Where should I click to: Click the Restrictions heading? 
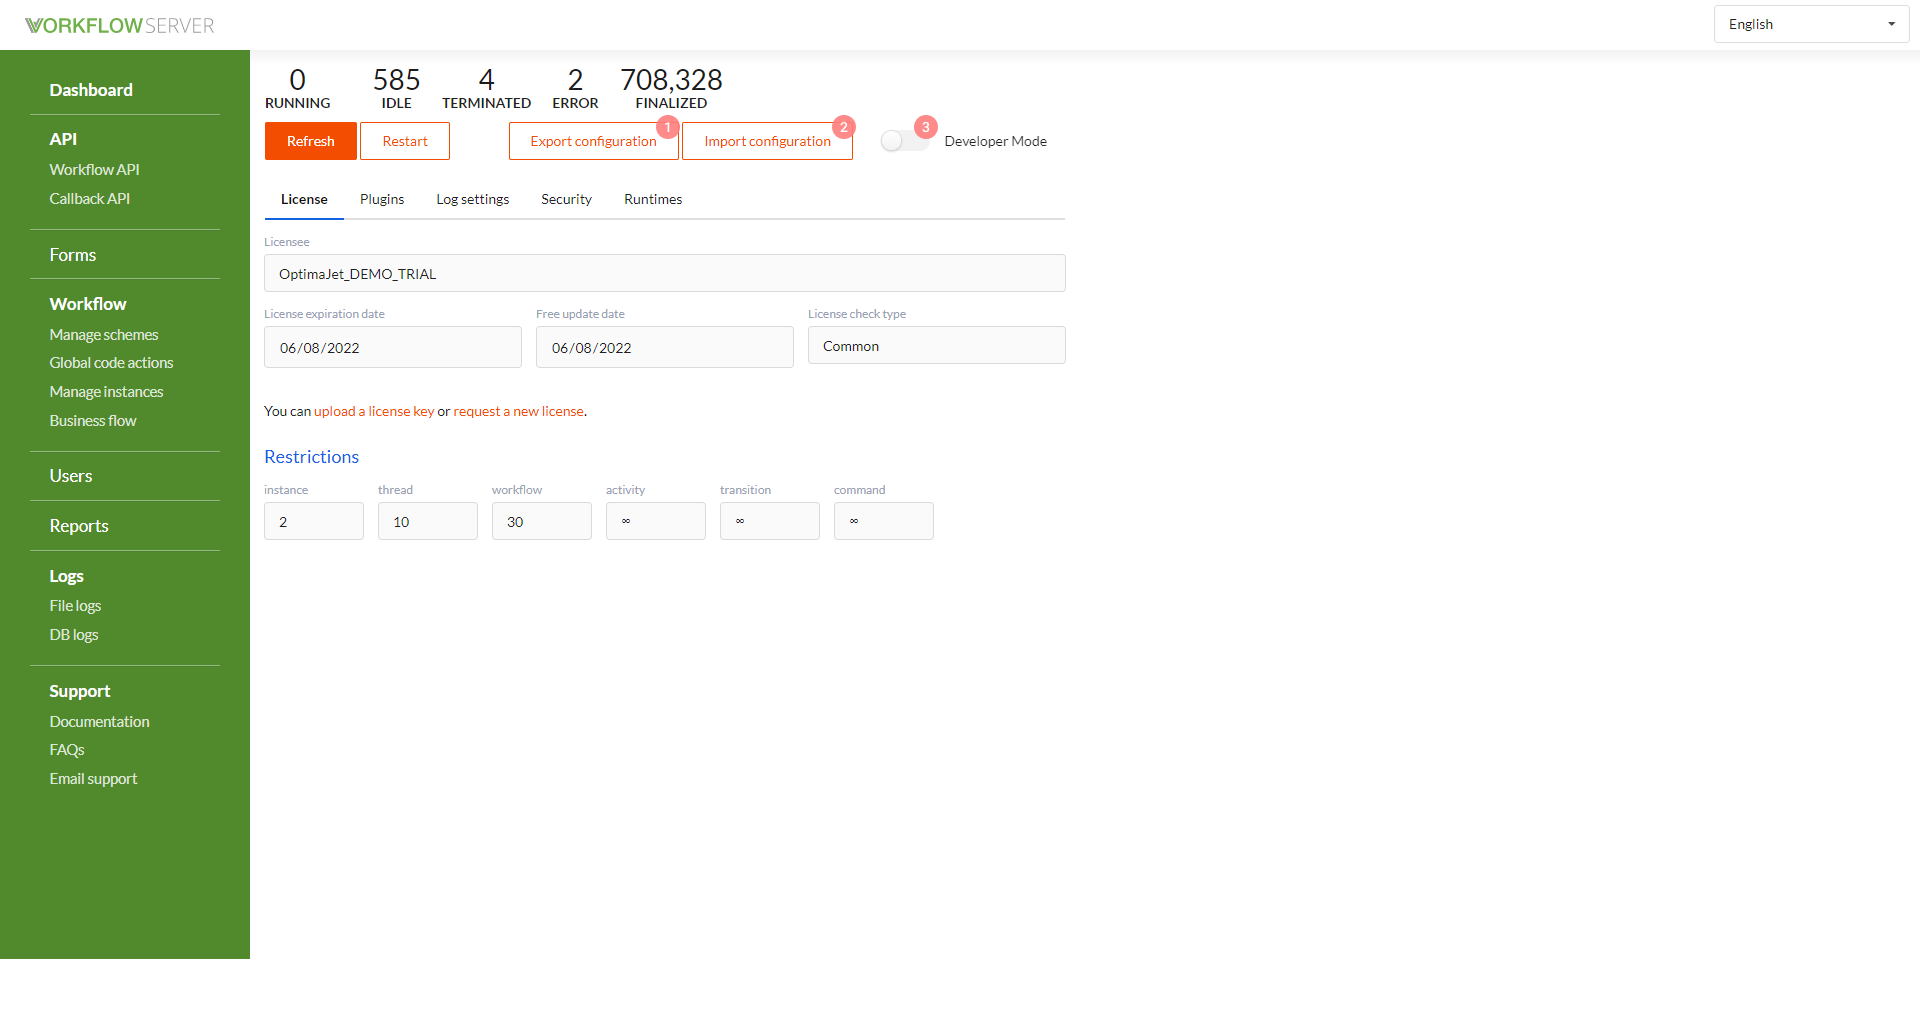pos(311,457)
